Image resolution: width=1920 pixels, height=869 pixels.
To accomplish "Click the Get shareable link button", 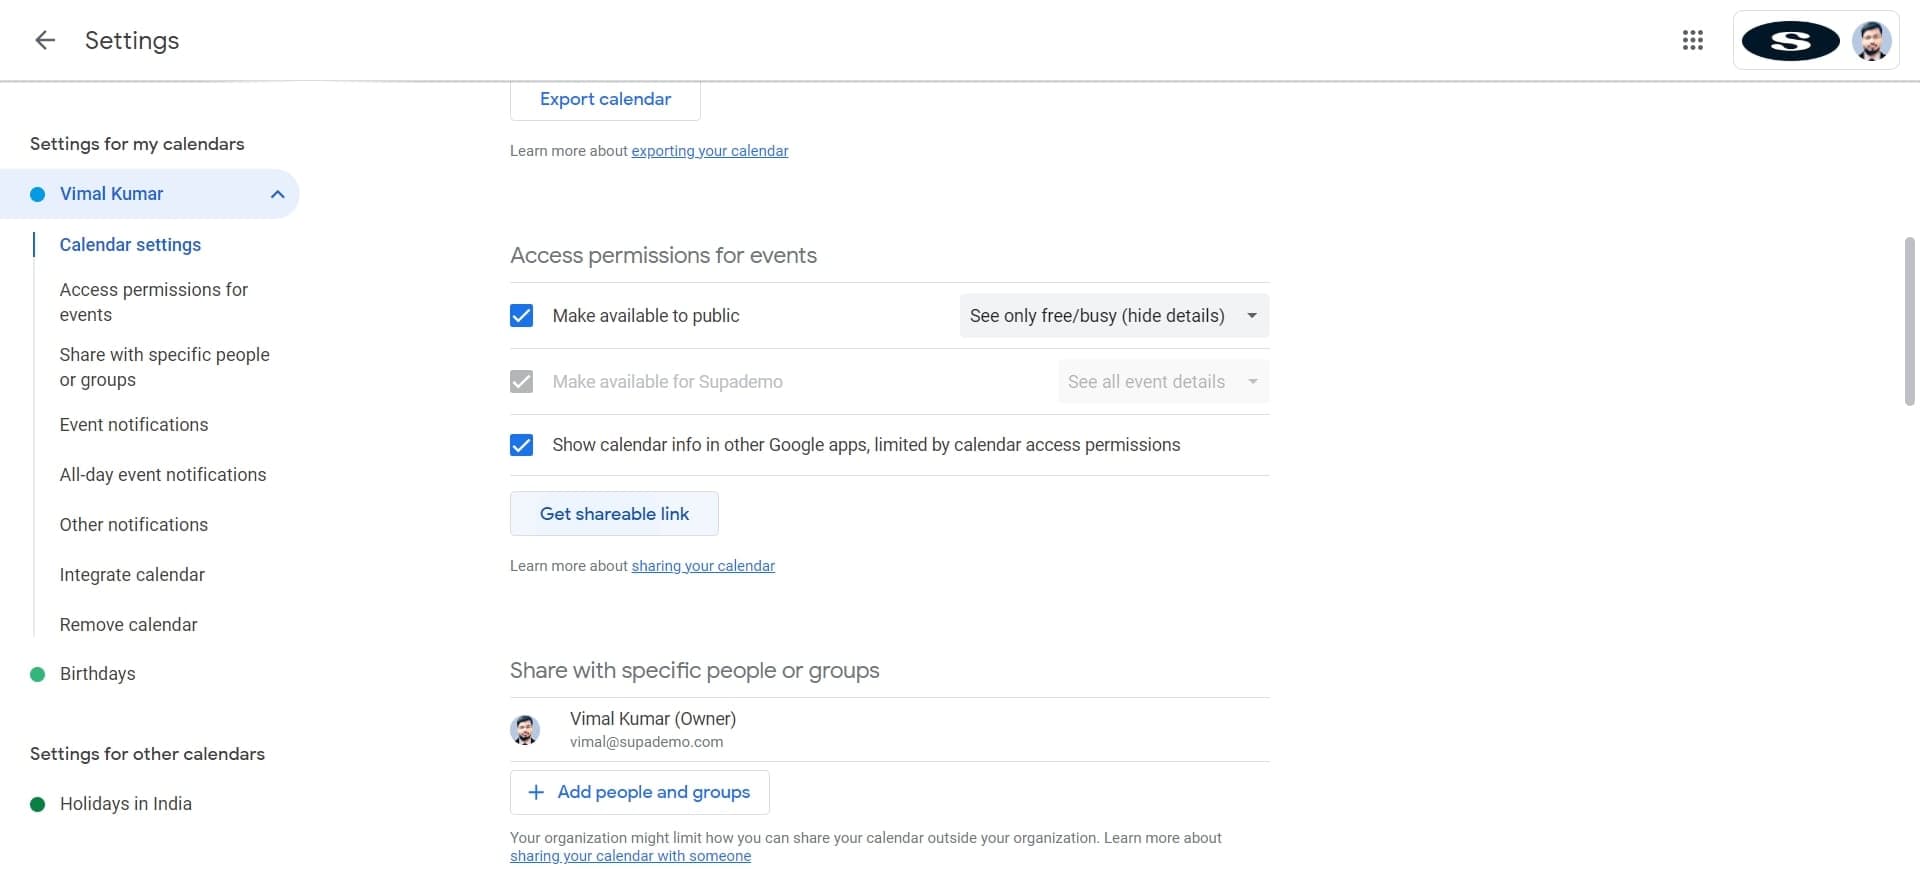I will tap(614, 514).
